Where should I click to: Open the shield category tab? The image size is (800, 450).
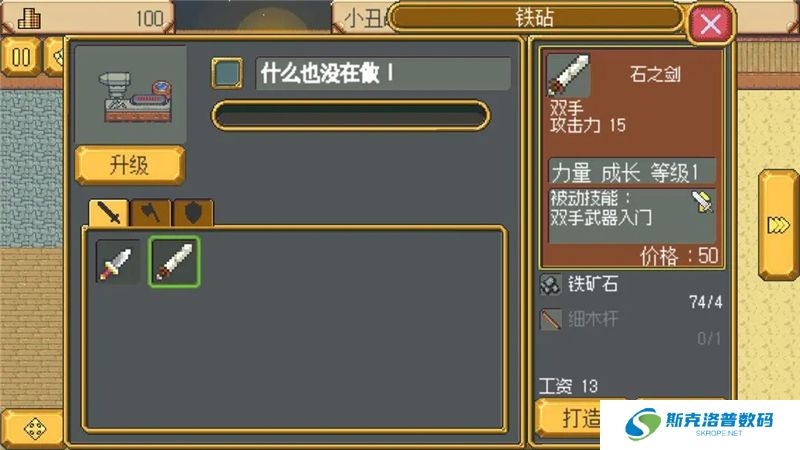click(193, 213)
